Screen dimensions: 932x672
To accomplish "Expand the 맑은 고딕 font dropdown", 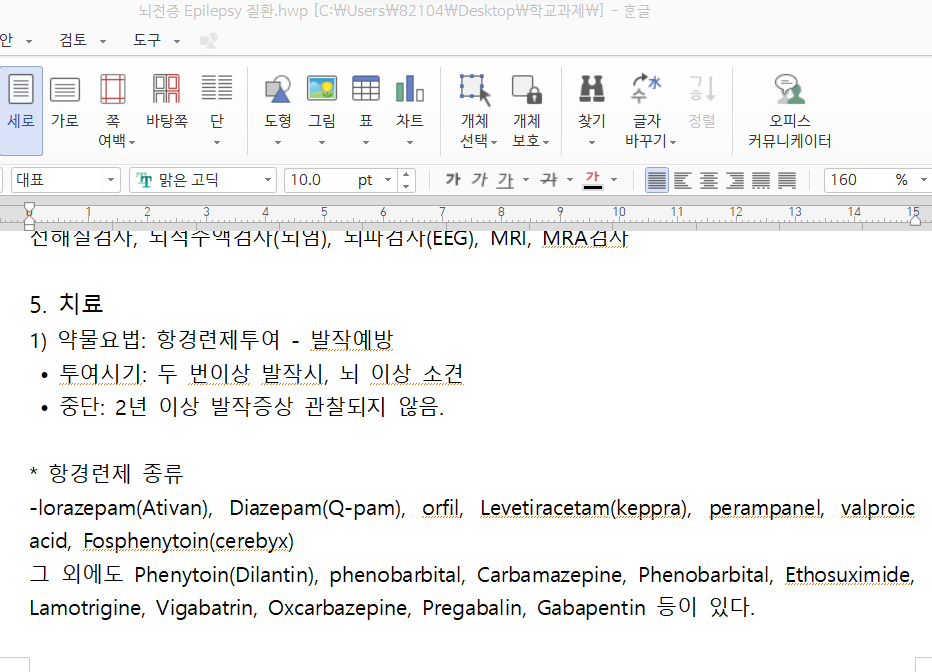I will click(x=268, y=180).
